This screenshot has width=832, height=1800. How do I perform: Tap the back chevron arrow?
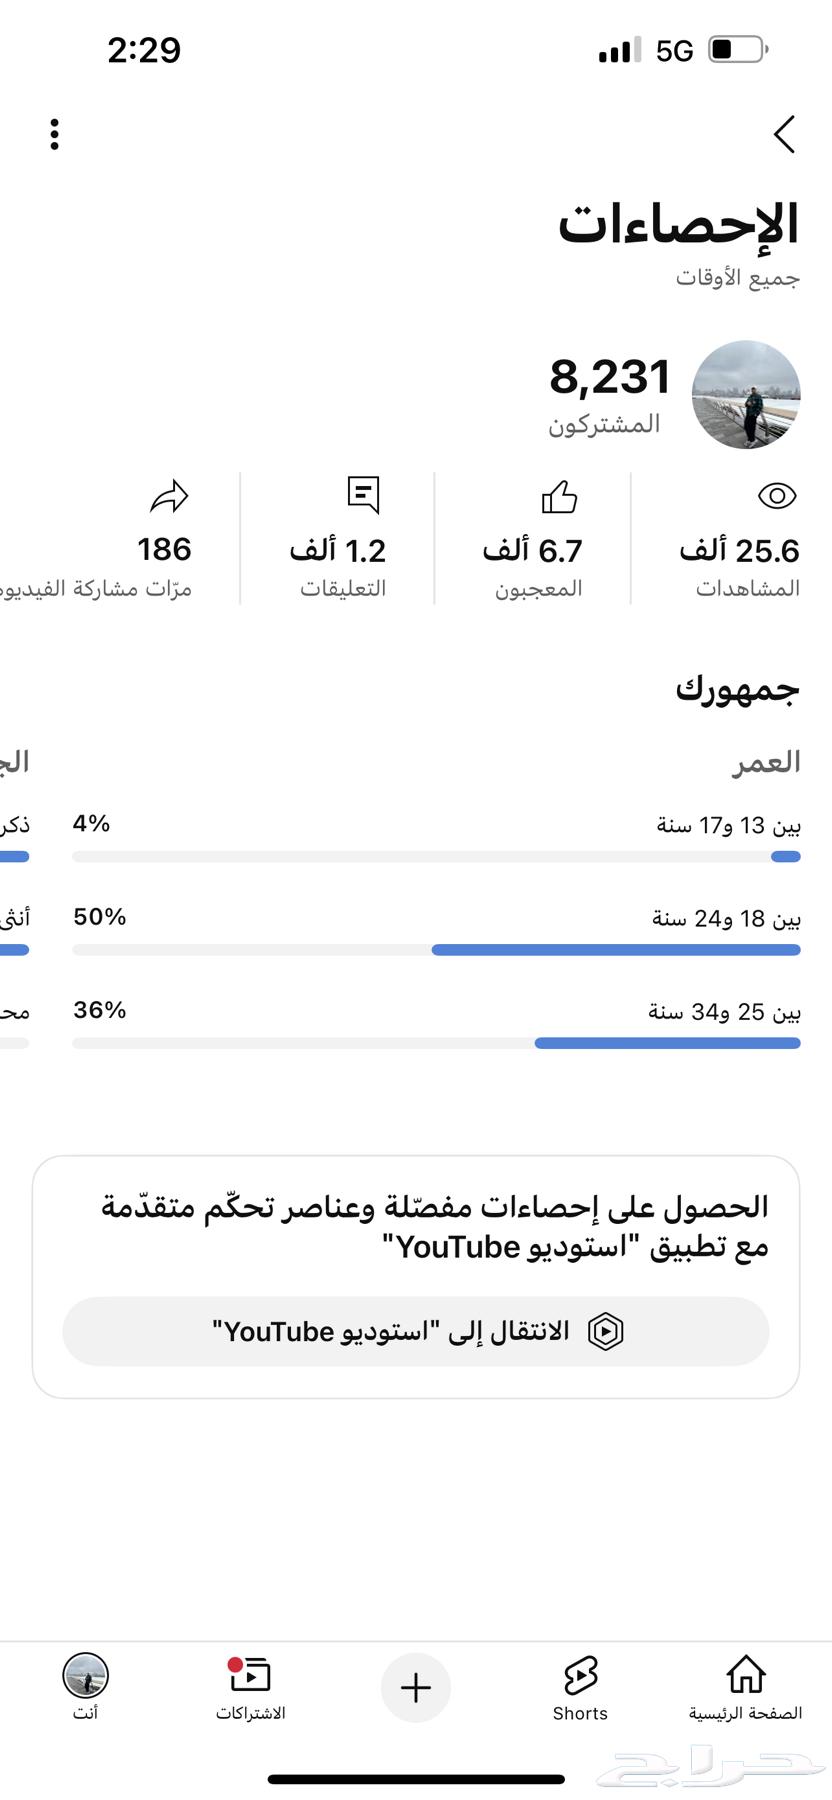[784, 134]
